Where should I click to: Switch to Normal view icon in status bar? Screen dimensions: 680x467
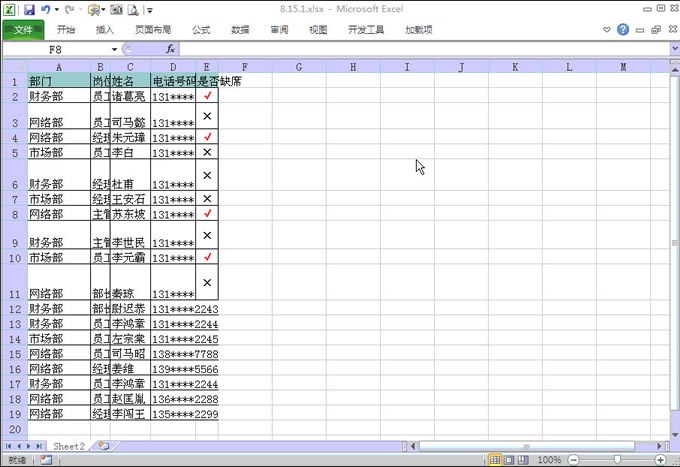coord(495,460)
